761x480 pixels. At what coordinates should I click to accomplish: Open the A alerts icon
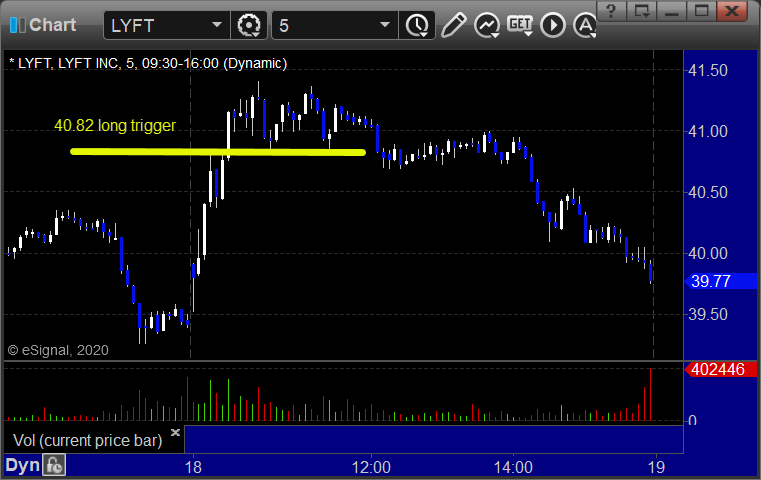(x=585, y=25)
